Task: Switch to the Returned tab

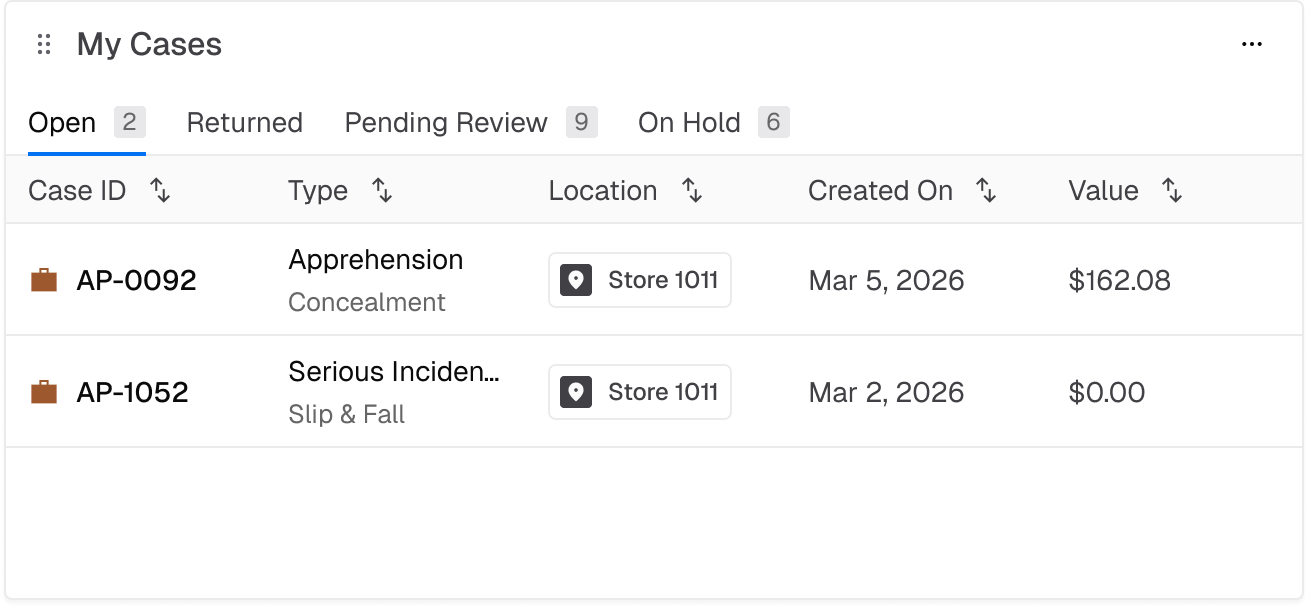Action: tap(245, 123)
